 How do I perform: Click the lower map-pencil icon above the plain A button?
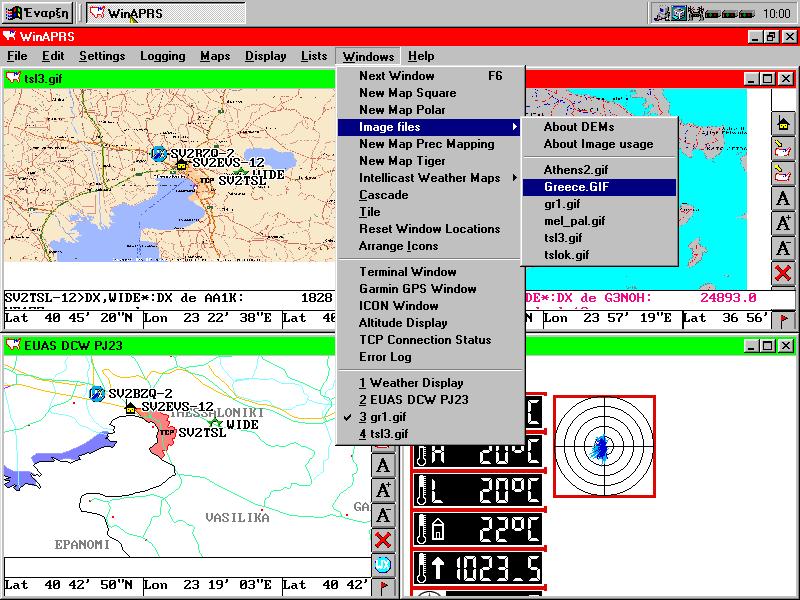click(x=783, y=173)
